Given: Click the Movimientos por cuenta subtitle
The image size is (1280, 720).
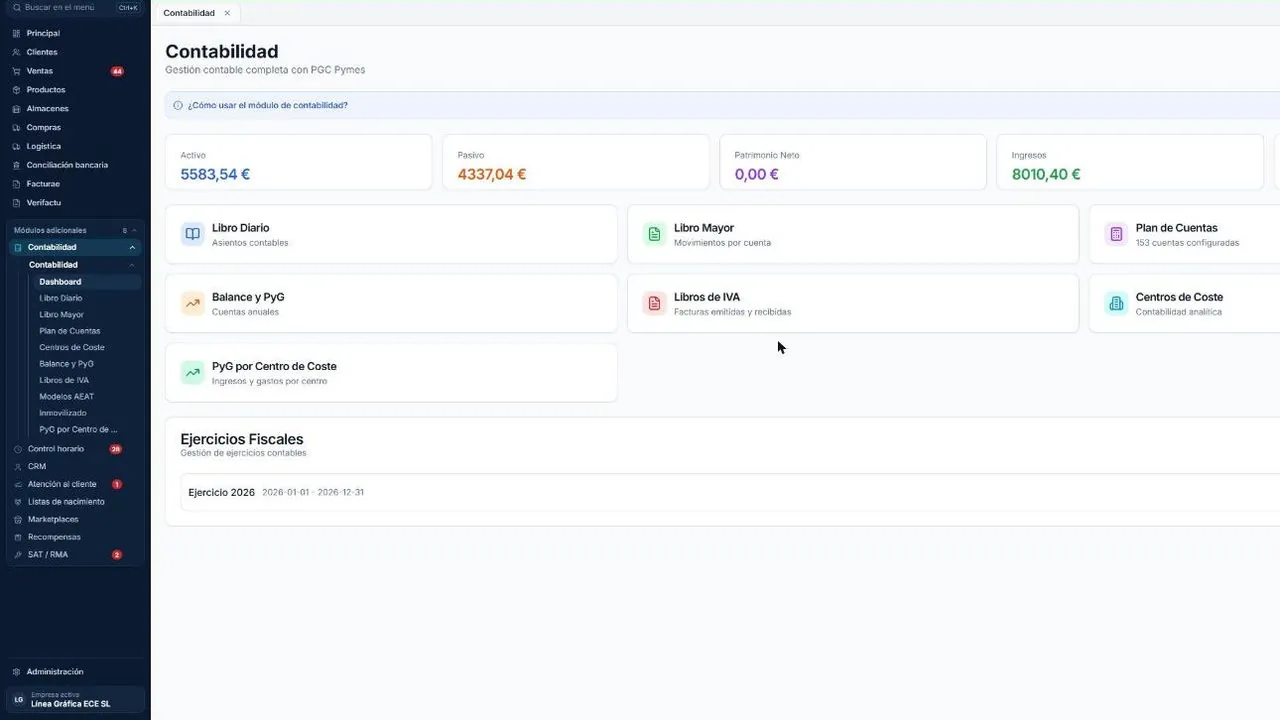Looking at the screenshot, I should point(722,243).
